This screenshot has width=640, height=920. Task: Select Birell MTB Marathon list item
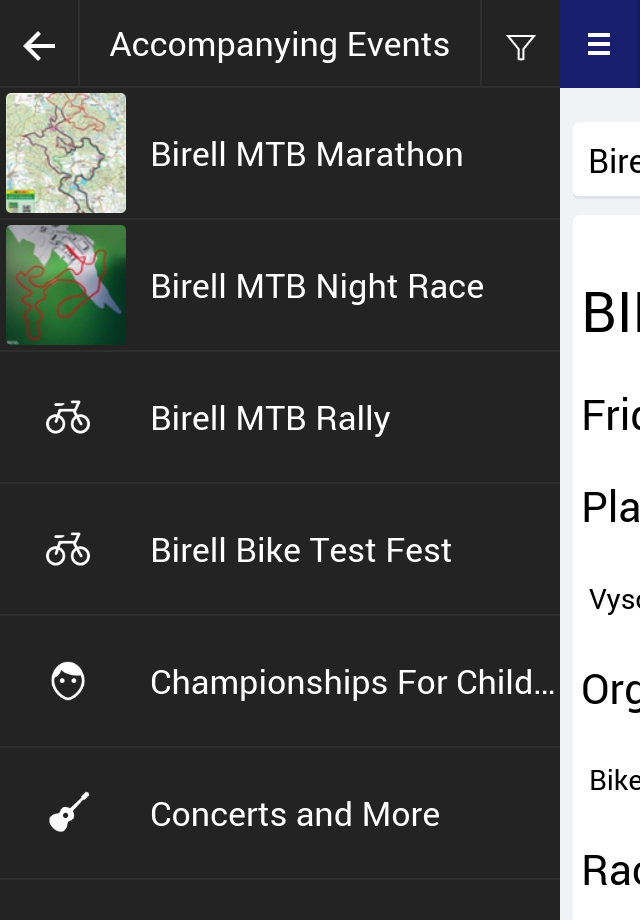click(280, 154)
